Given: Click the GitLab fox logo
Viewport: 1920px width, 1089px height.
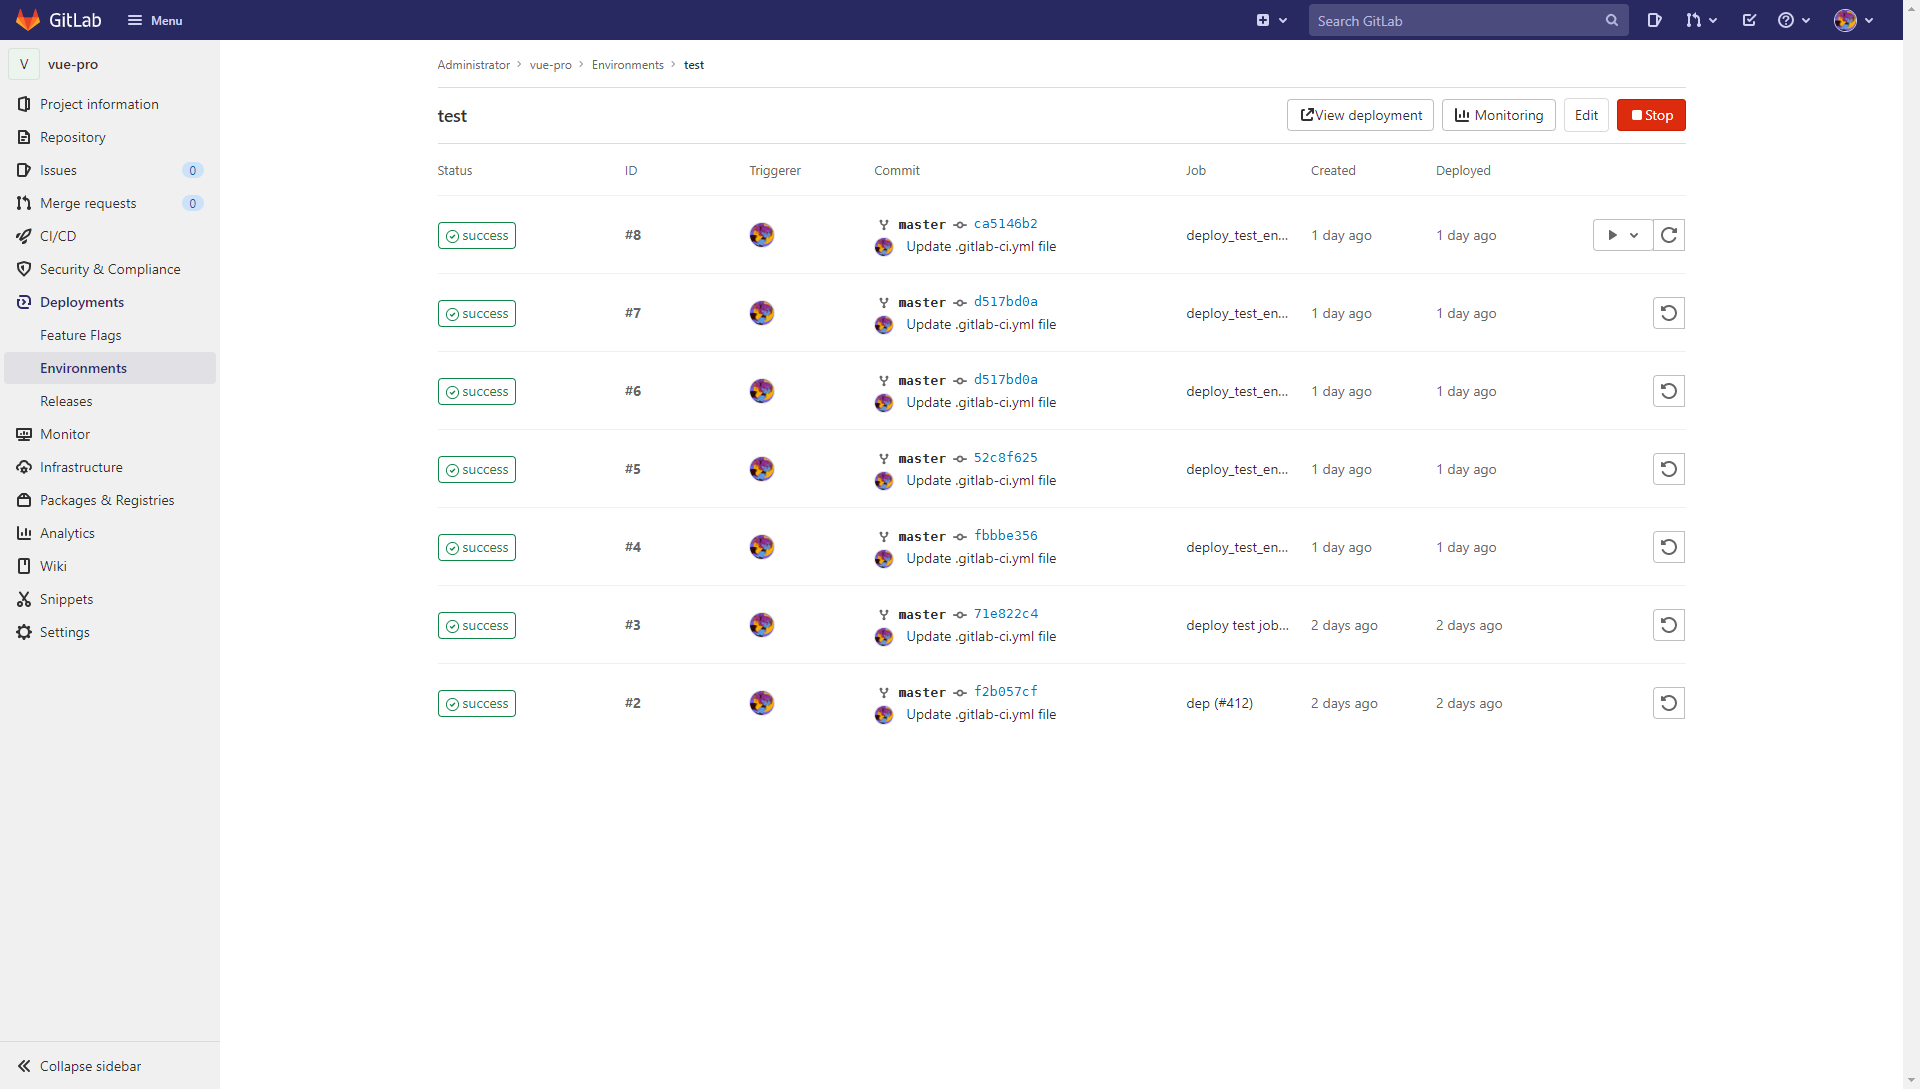Looking at the screenshot, I should pyautogui.click(x=28, y=20).
